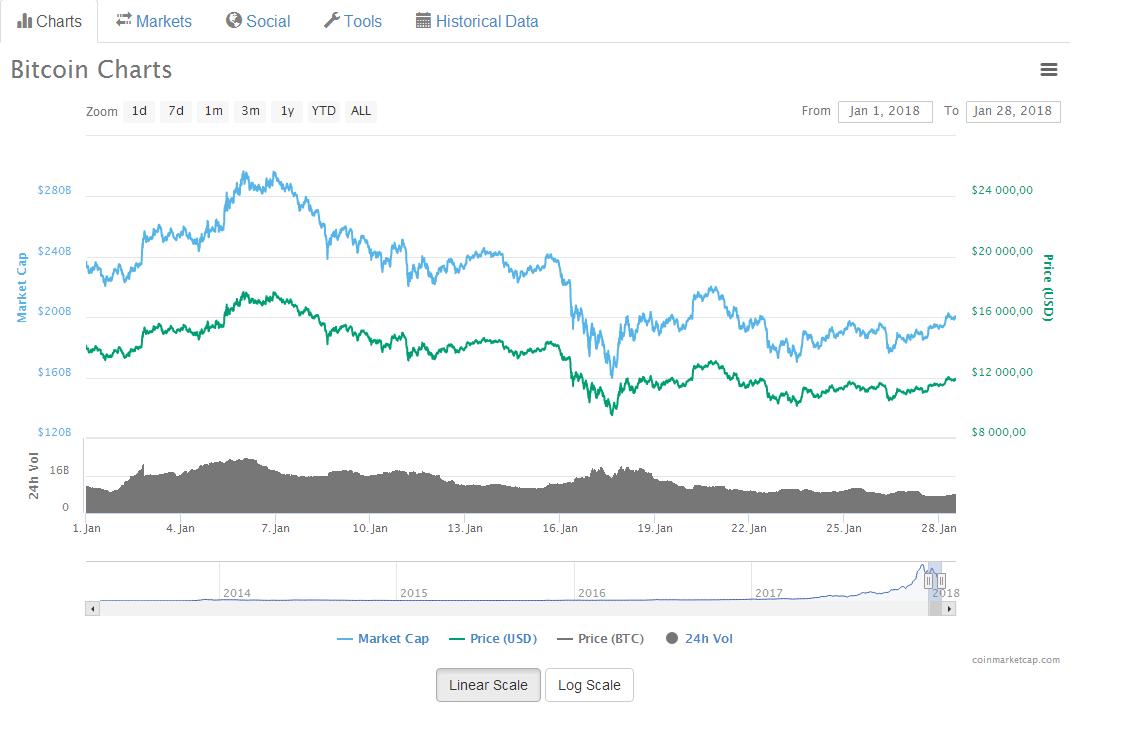Viewport: 1130px width, 735px height.
Task: Click the 22. Jan x-axis label
Action: click(x=749, y=528)
